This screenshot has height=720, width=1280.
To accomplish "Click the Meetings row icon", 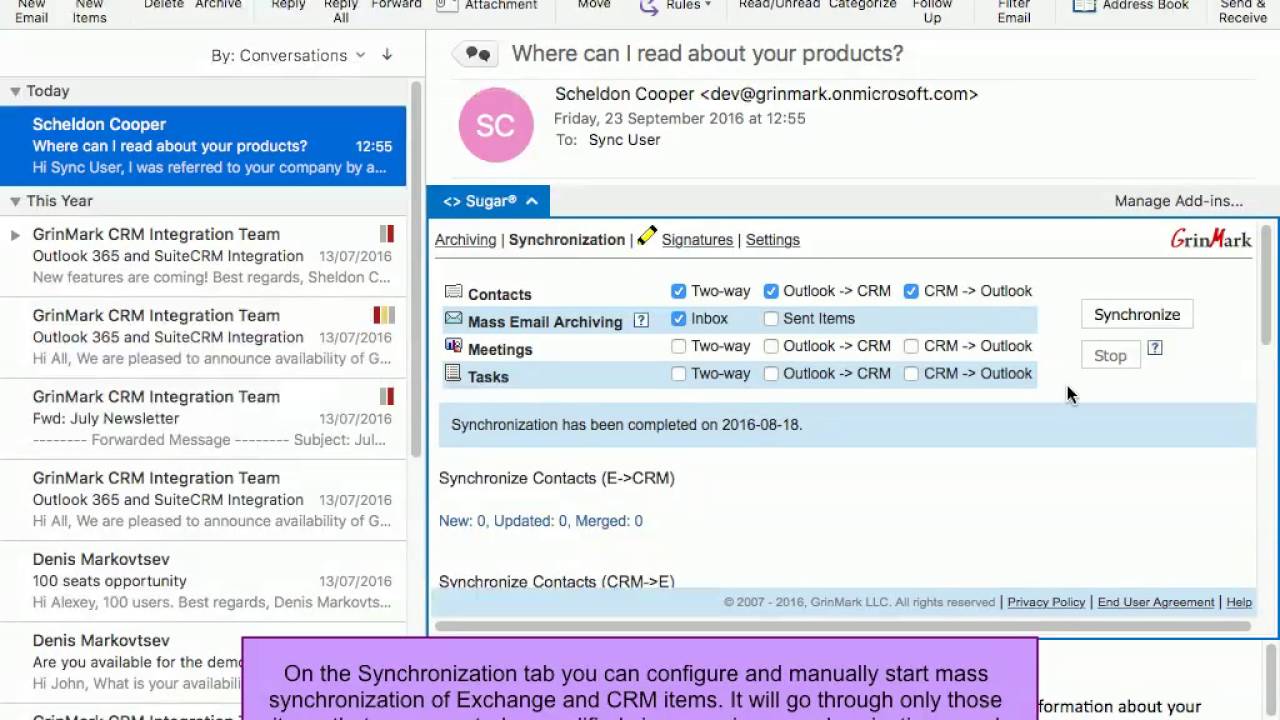I will pos(453,346).
